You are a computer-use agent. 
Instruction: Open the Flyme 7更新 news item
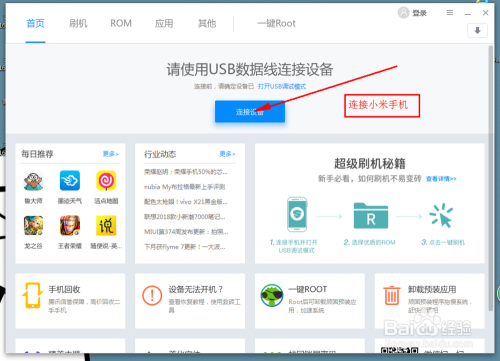point(185,247)
